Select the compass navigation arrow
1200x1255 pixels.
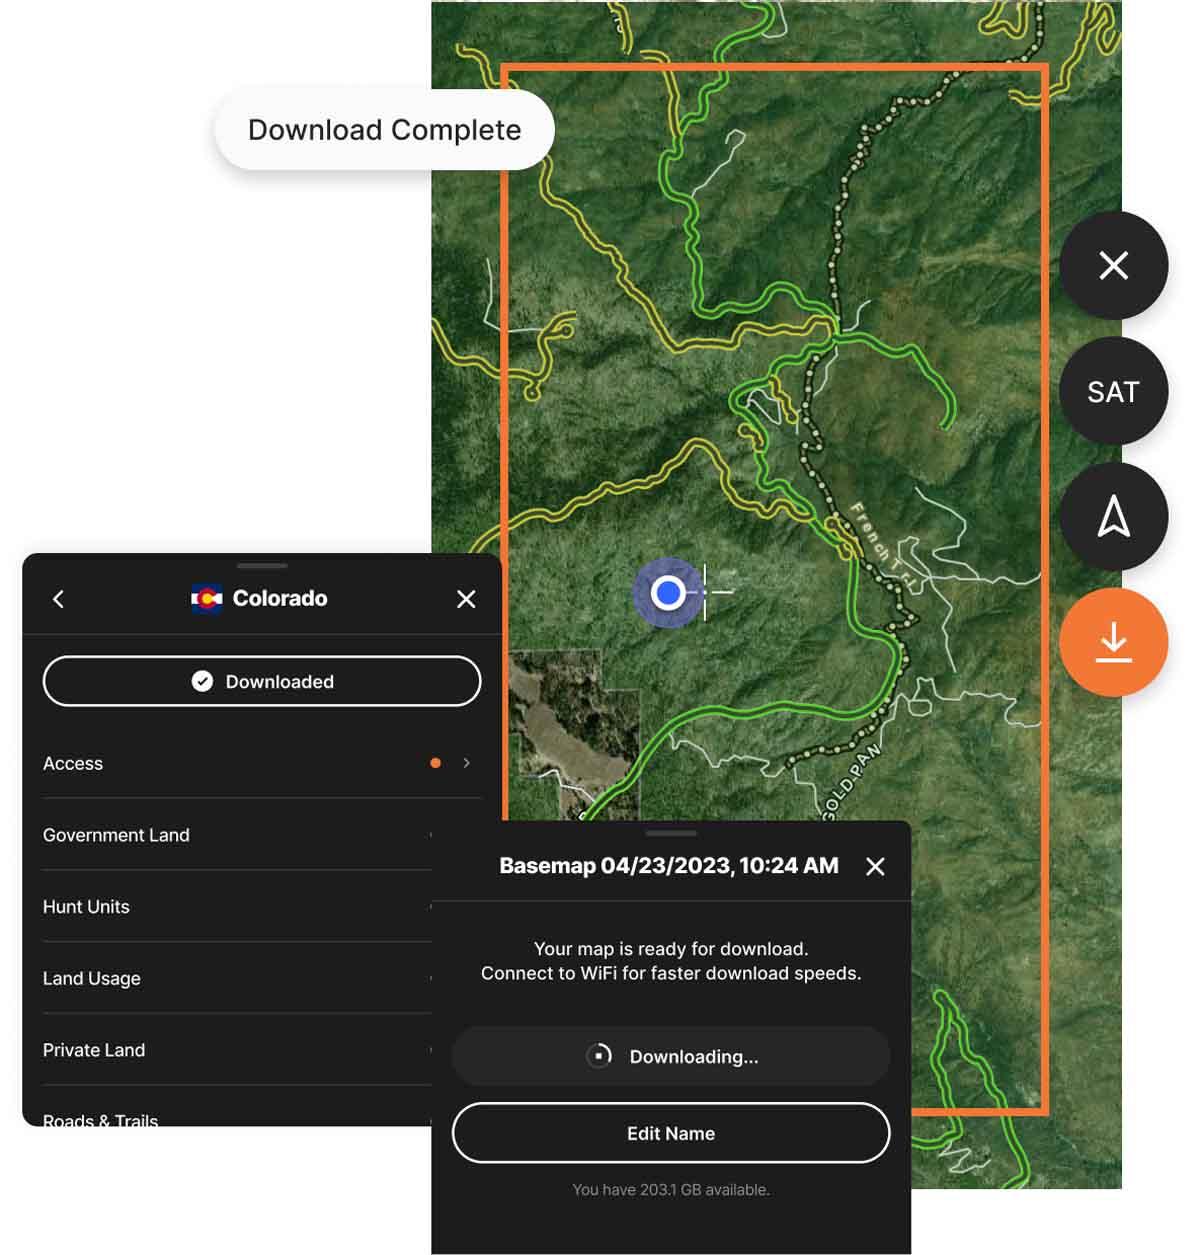[1113, 517]
